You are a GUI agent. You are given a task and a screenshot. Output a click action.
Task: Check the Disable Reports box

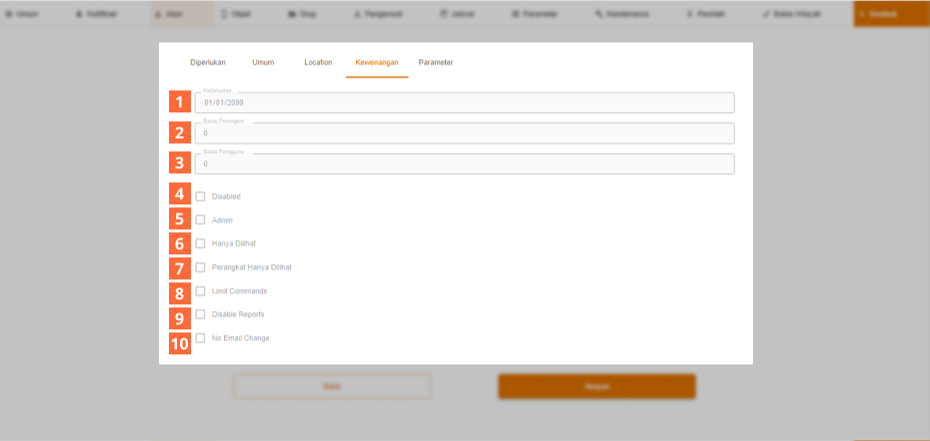click(201, 314)
